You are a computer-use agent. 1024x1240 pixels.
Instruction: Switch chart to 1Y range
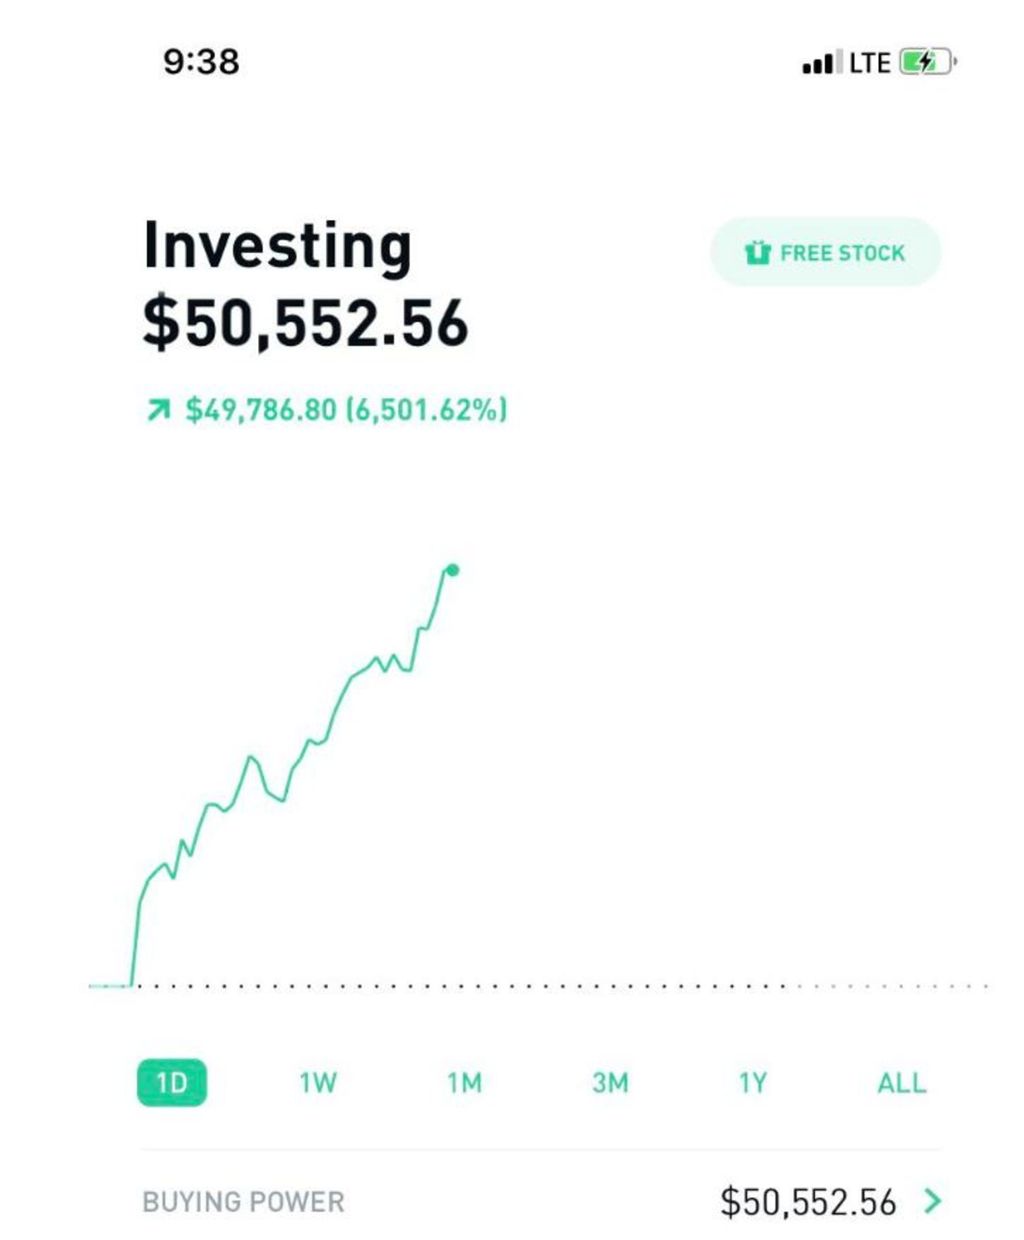pyautogui.click(x=753, y=1083)
